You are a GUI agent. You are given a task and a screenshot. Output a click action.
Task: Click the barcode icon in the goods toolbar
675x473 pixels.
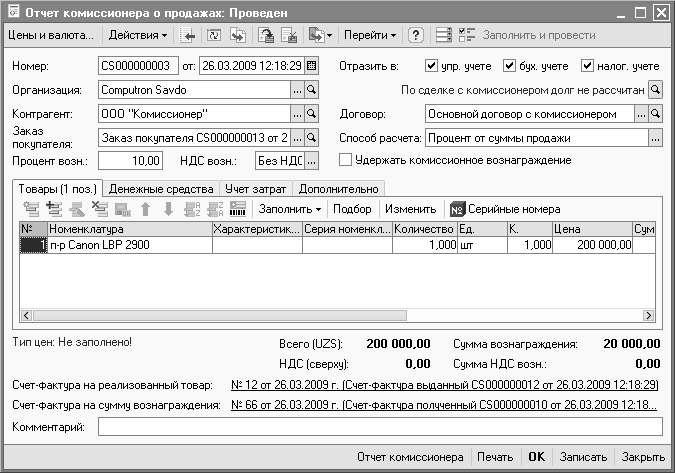click(238, 209)
